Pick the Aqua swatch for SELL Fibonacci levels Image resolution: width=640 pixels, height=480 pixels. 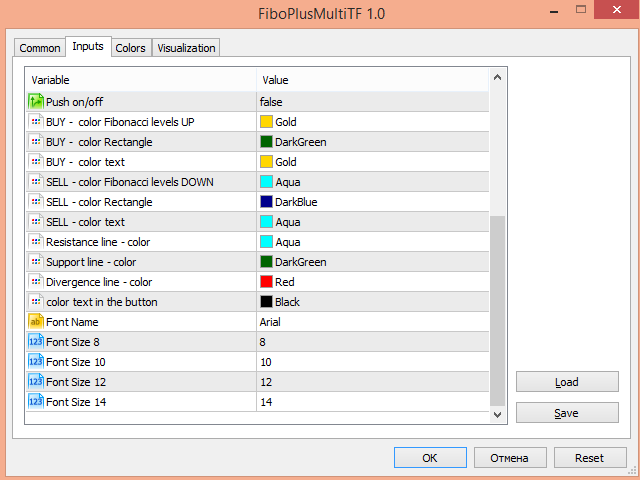click(x=267, y=182)
